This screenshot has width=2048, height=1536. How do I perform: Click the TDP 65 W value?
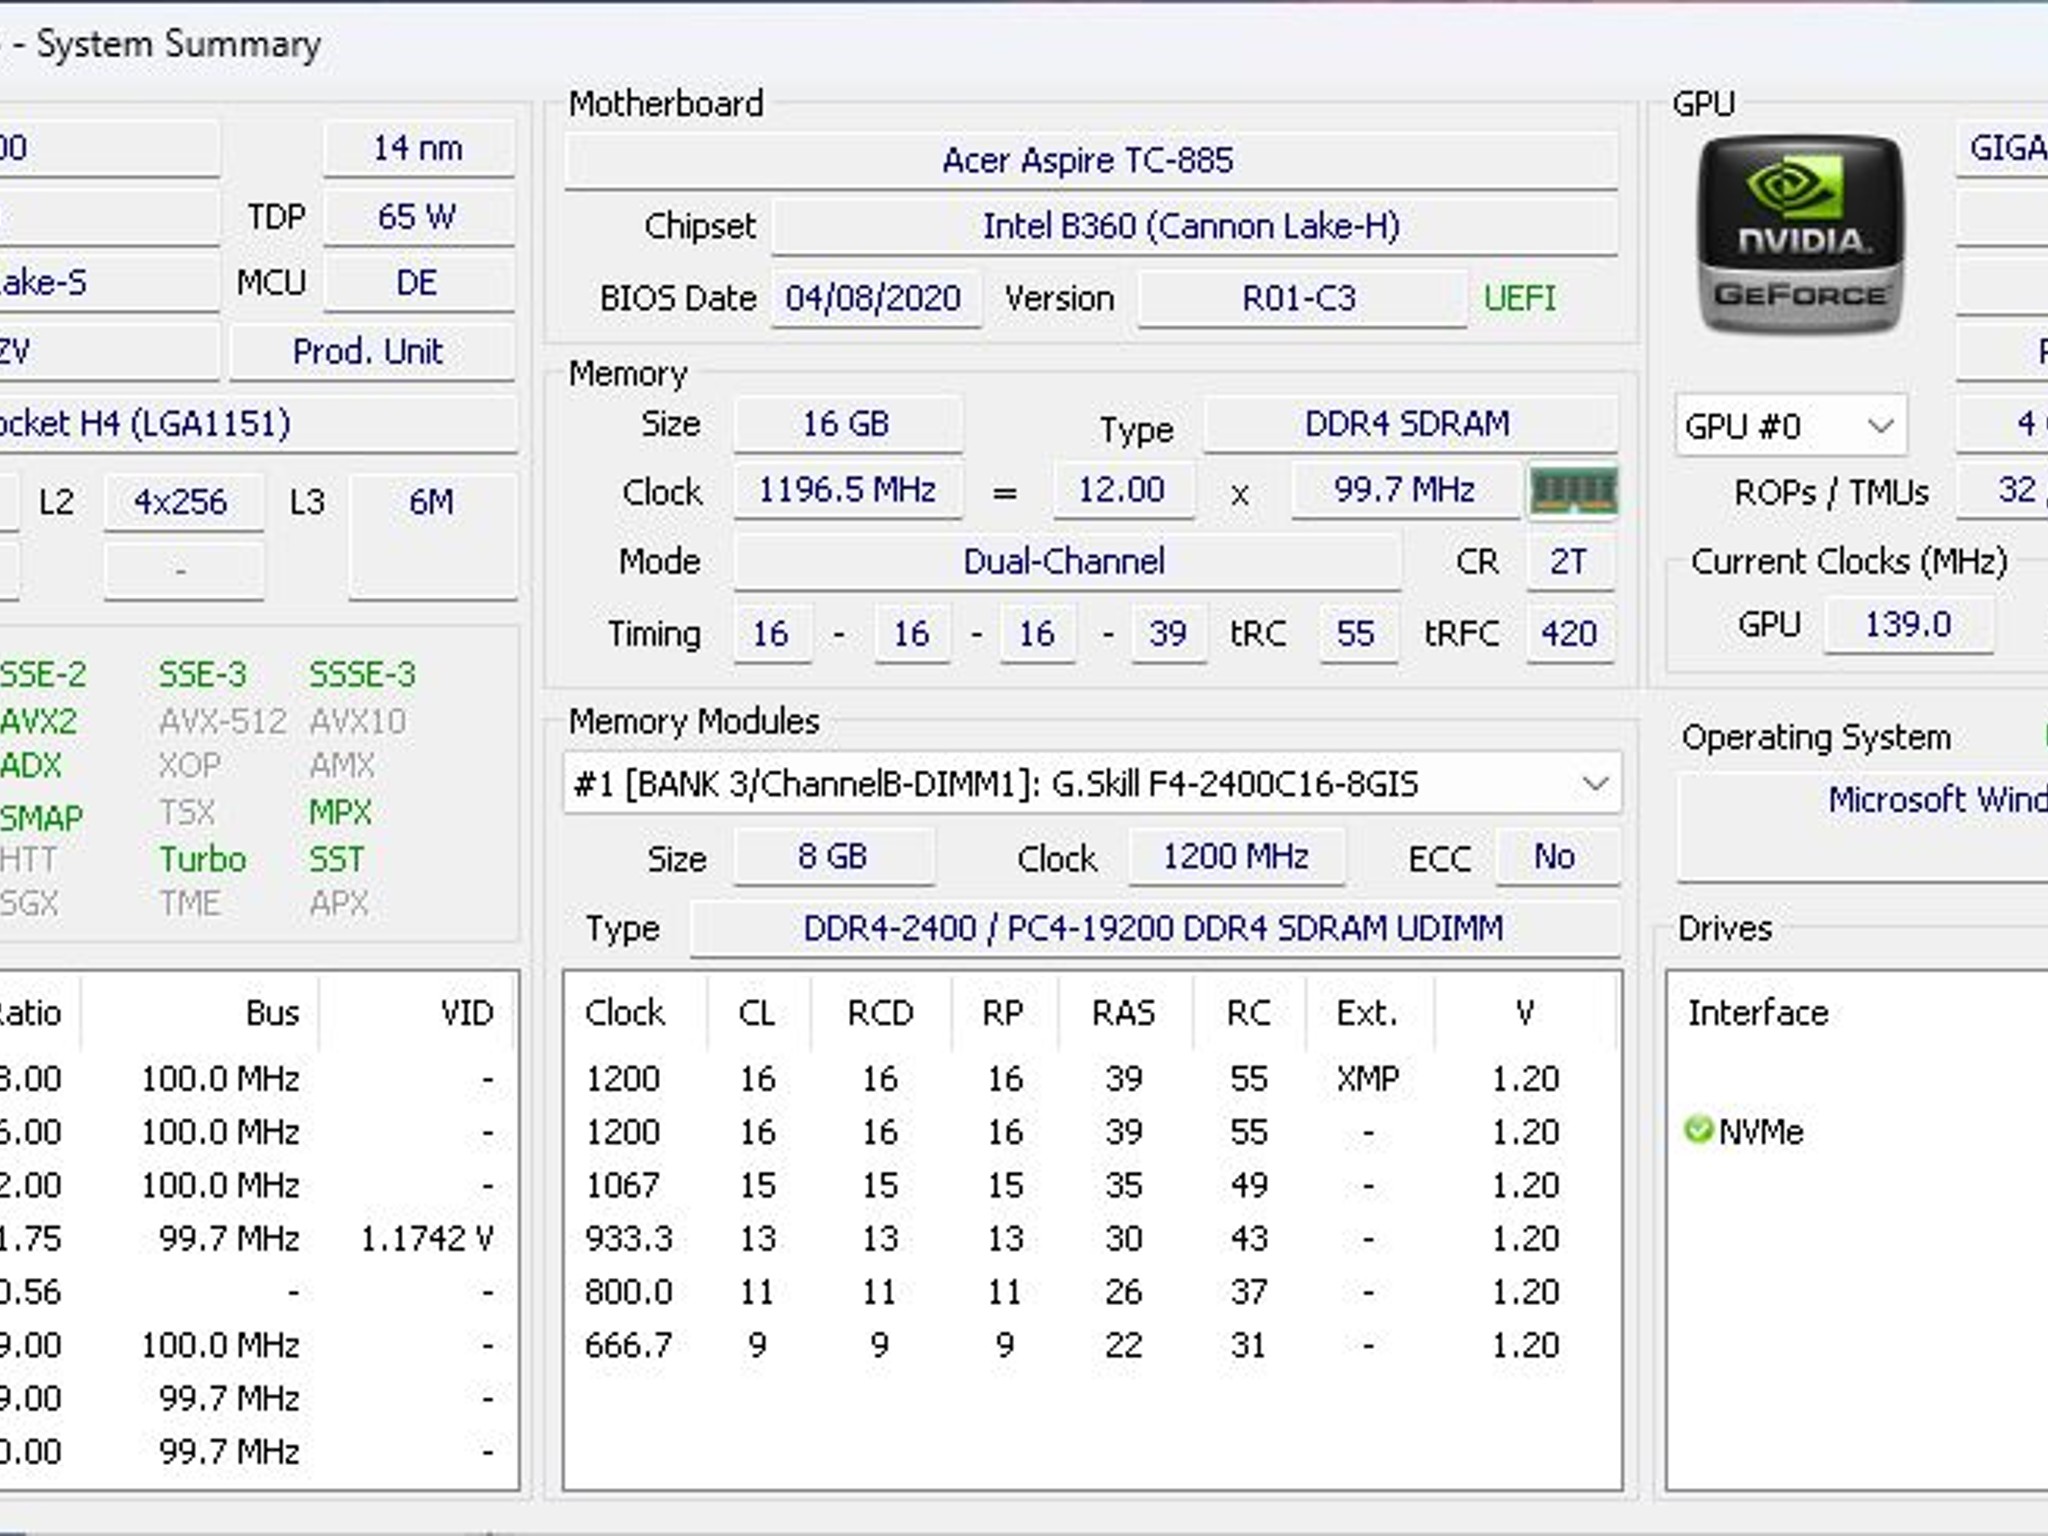[418, 216]
